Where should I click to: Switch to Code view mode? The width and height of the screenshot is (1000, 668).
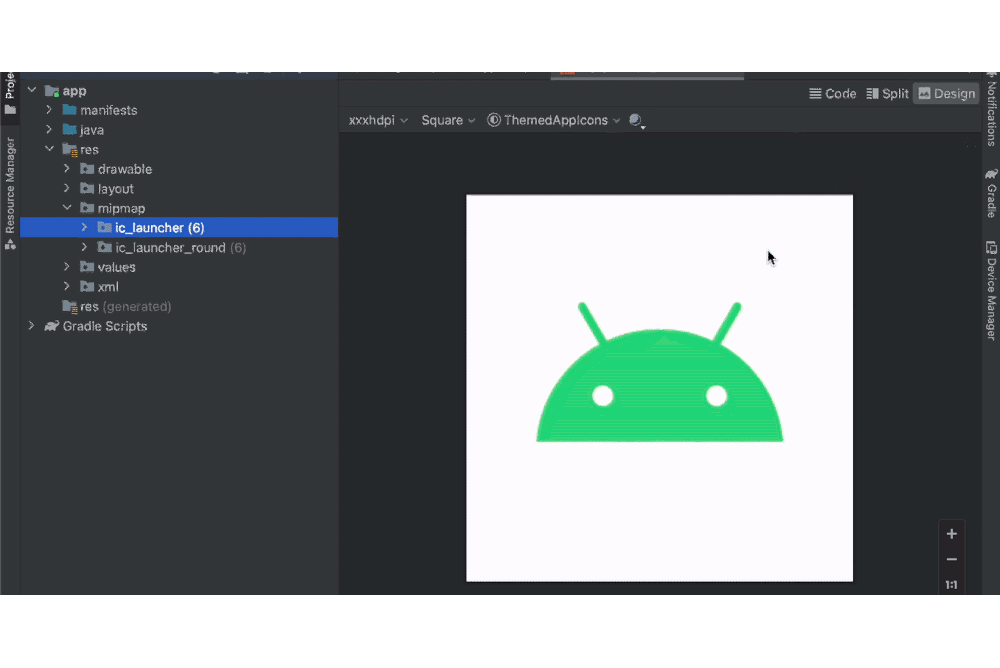click(833, 93)
